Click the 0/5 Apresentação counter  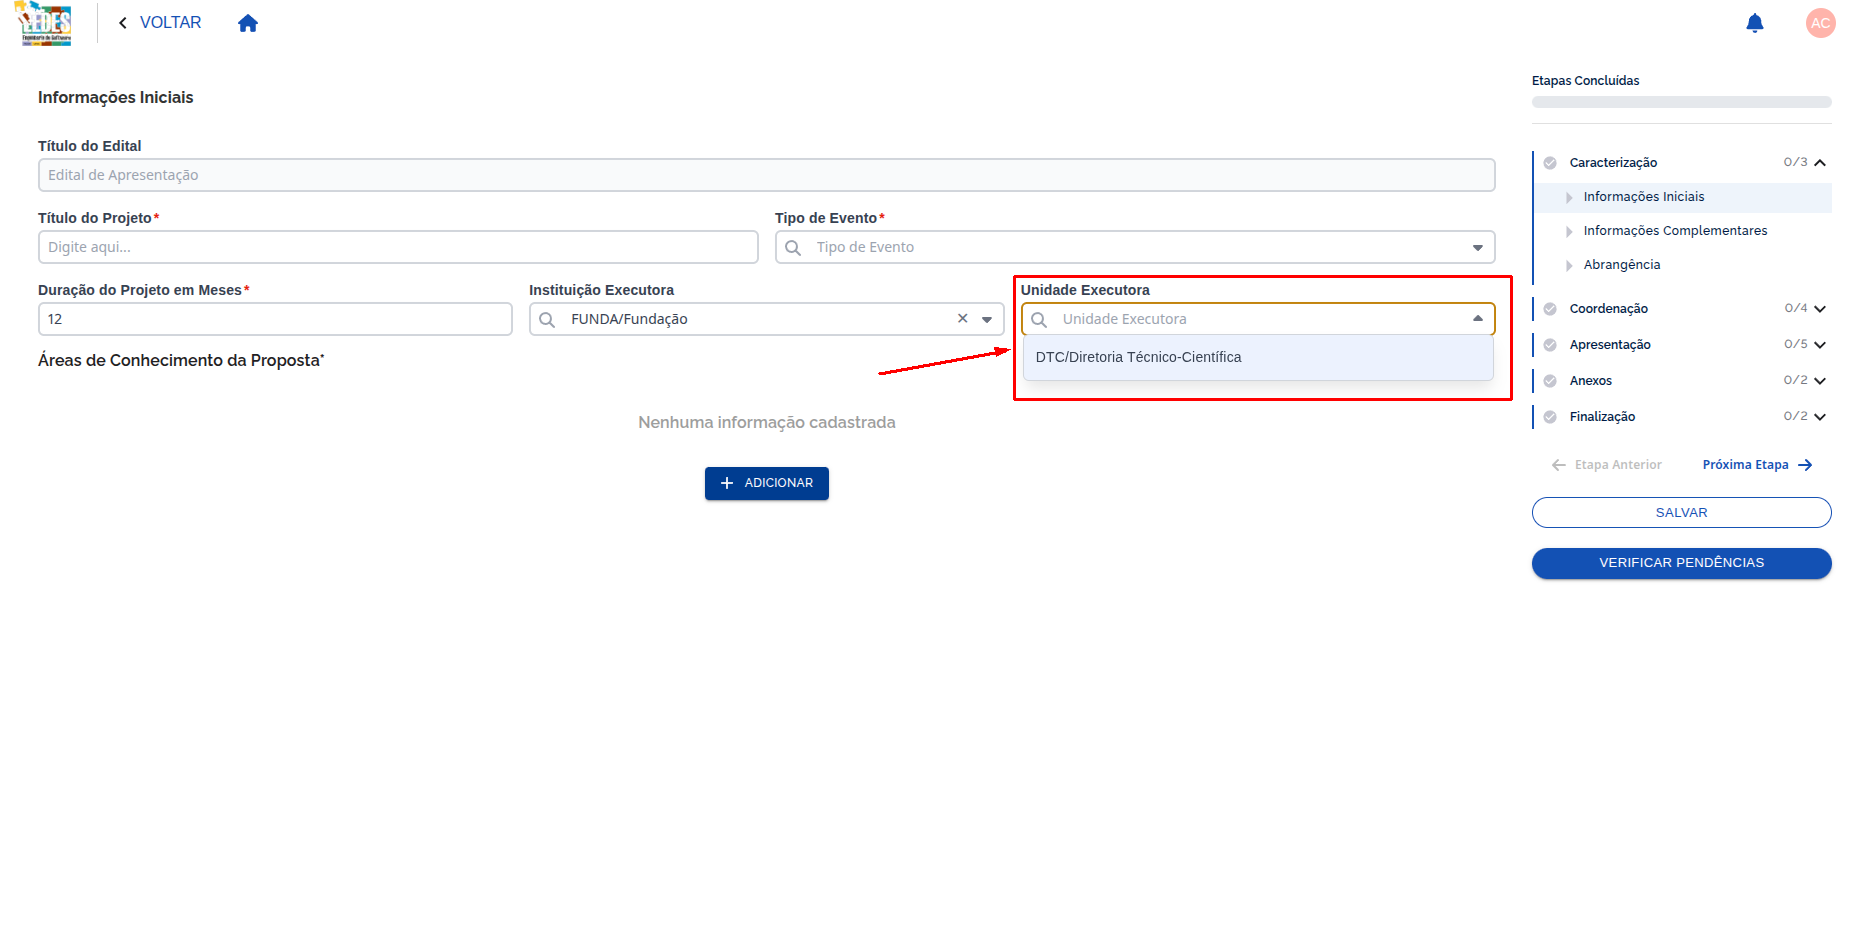[1796, 344]
